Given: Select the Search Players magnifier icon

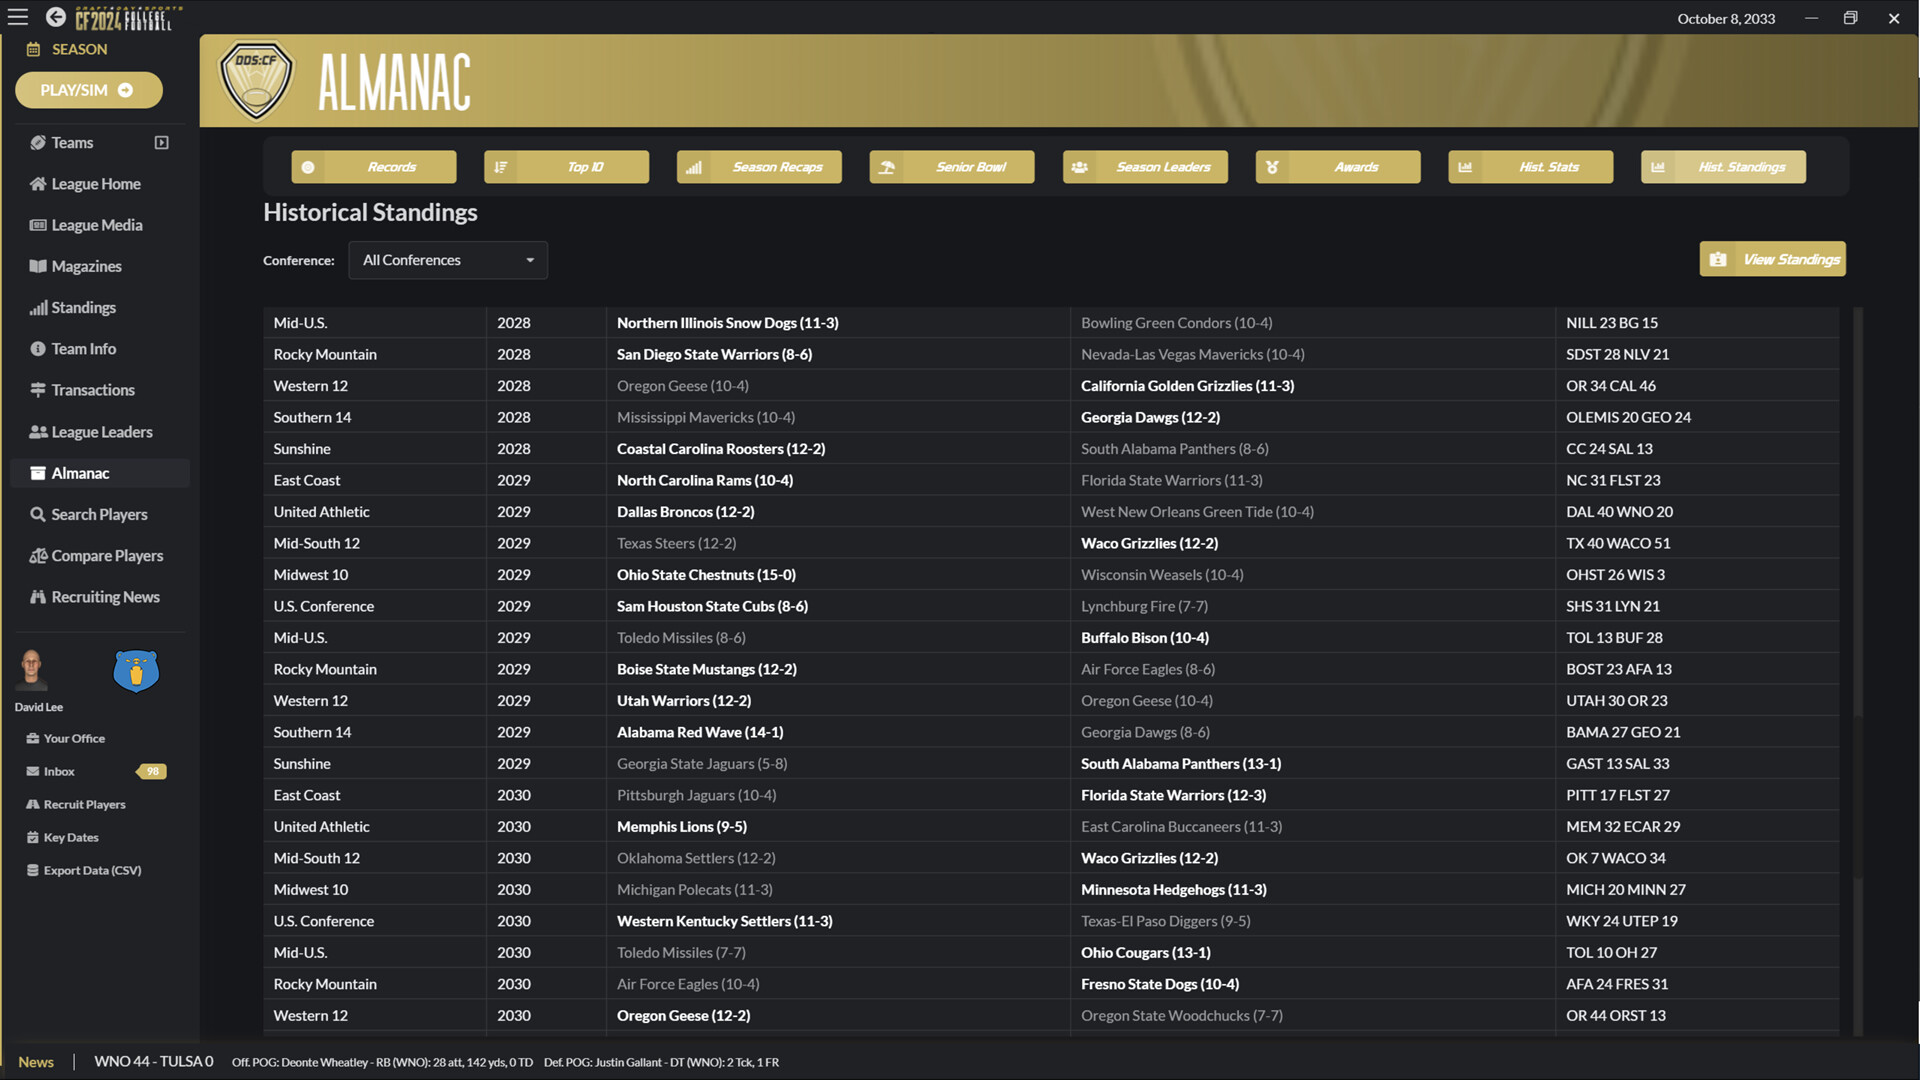Looking at the screenshot, I should pos(38,514).
